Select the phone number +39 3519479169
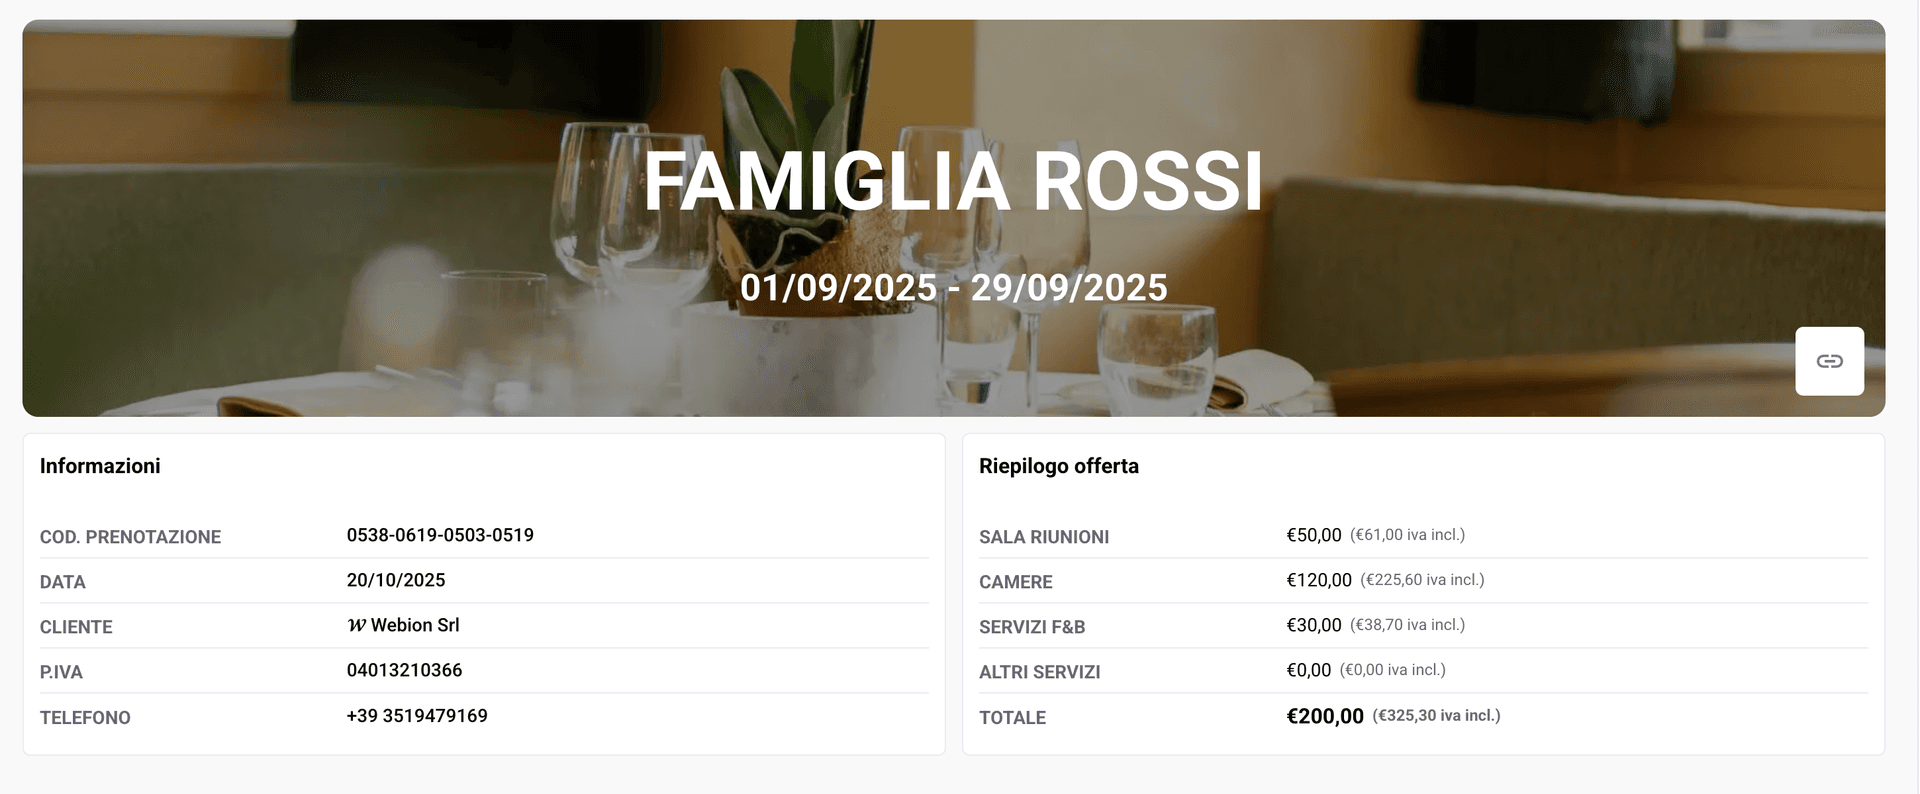Viewport: 1920px width, 794px height. click(417, 716)
